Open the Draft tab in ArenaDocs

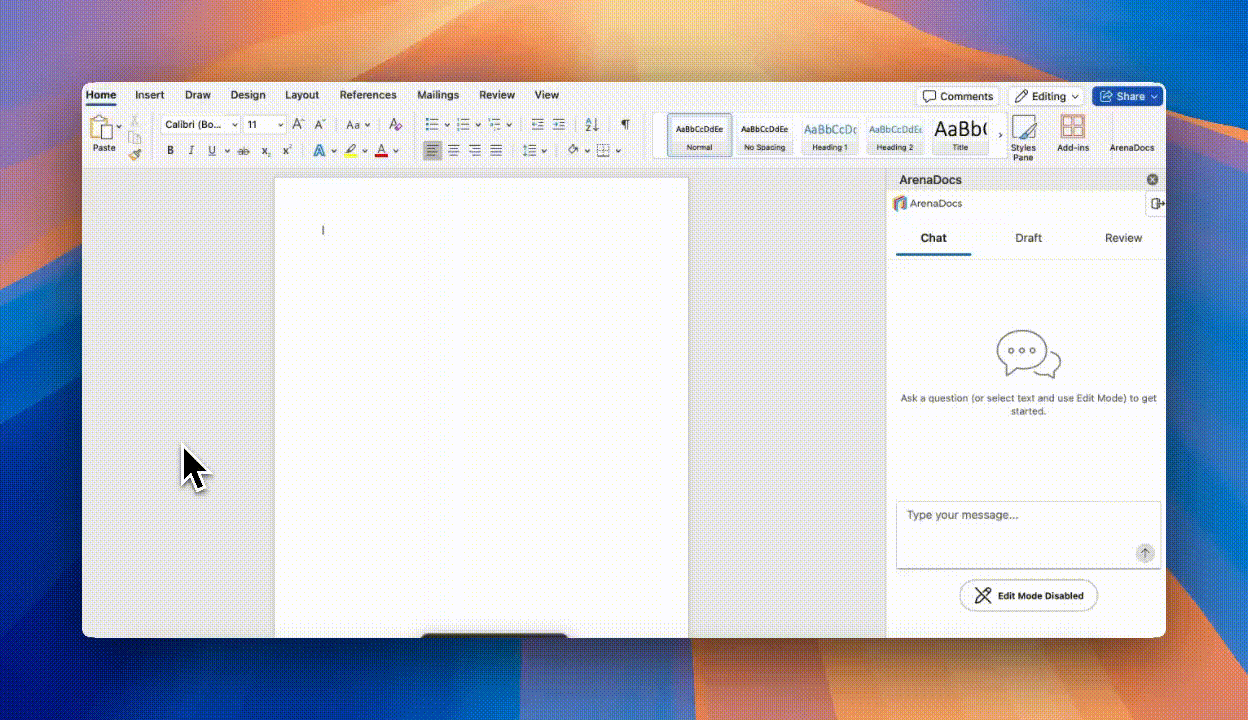coord(1028,238)
